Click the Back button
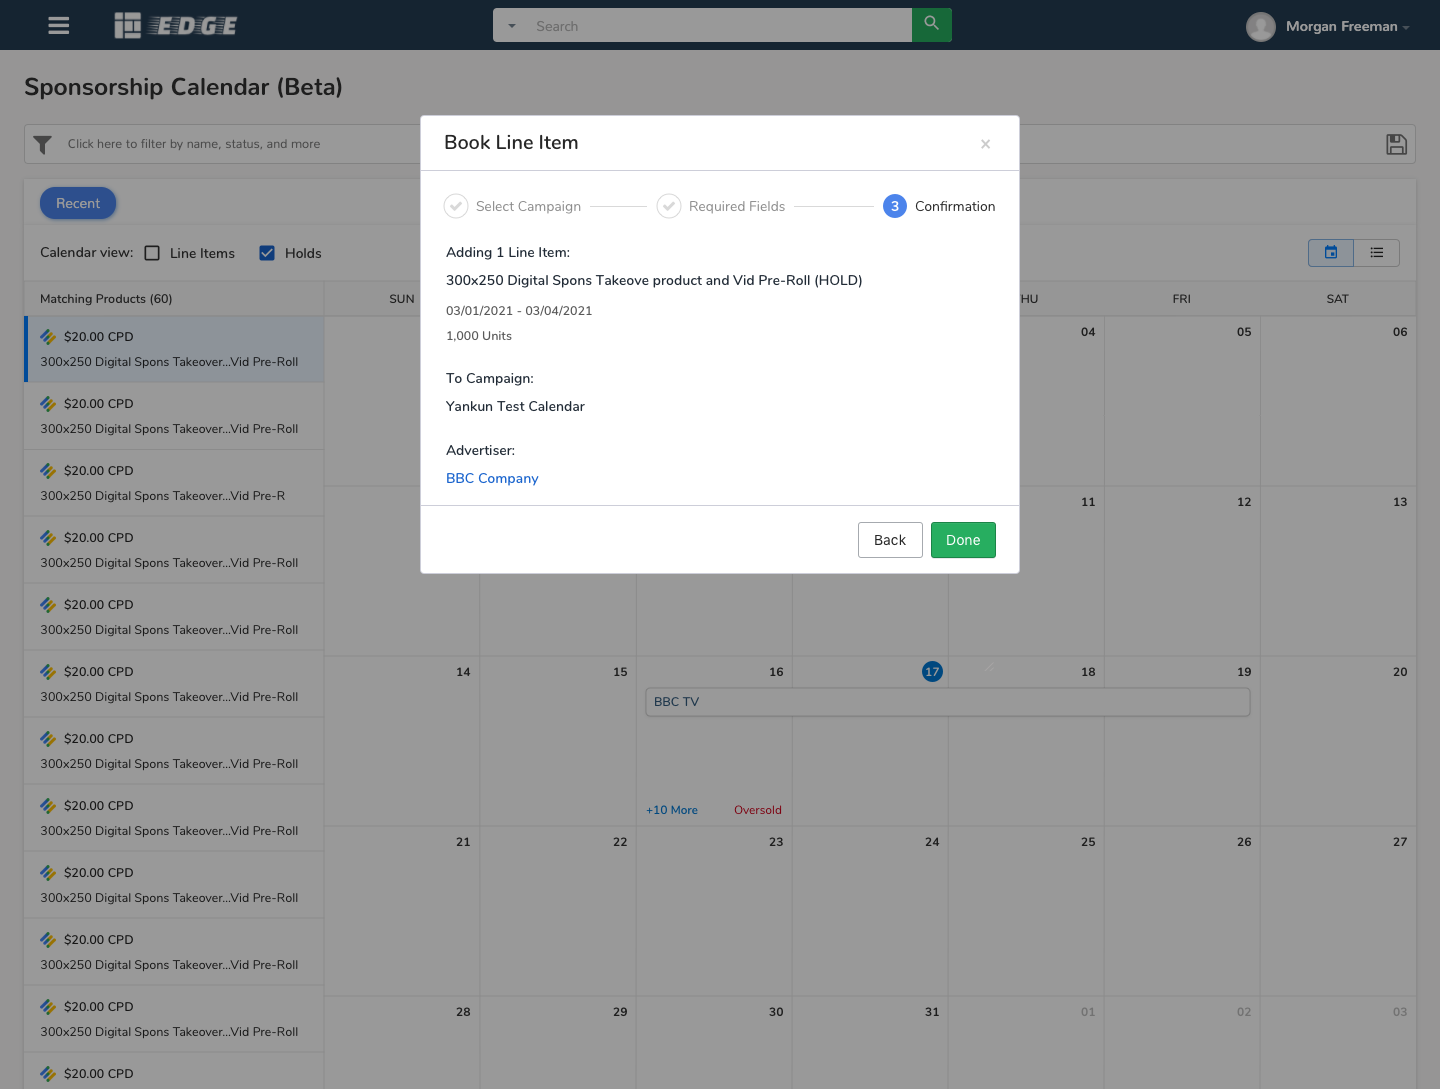This screenshot has width=1440, height=1089. (x=889, y=540)
